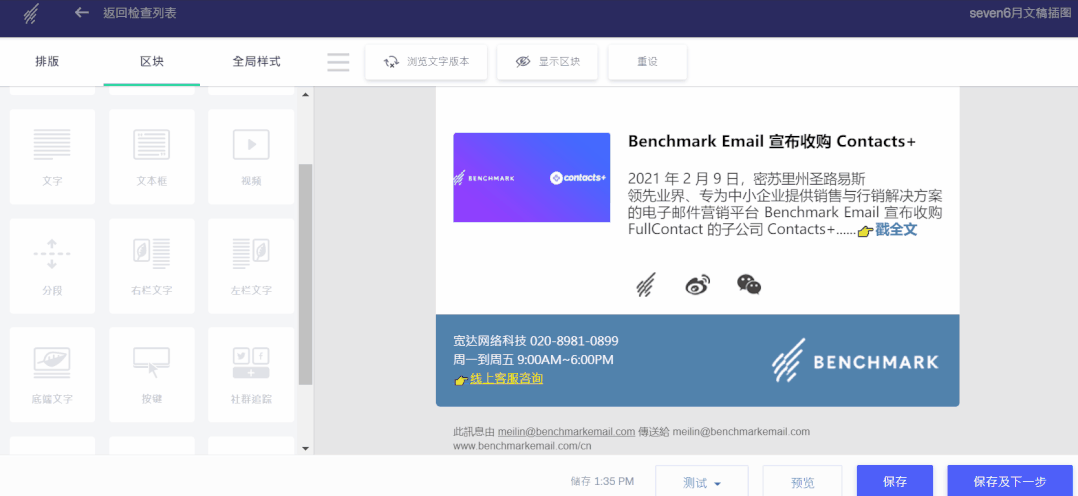Click the BENCHMARK footer logo
Viewport: 1078px width, 496px height.
click(x=855, y=360)
